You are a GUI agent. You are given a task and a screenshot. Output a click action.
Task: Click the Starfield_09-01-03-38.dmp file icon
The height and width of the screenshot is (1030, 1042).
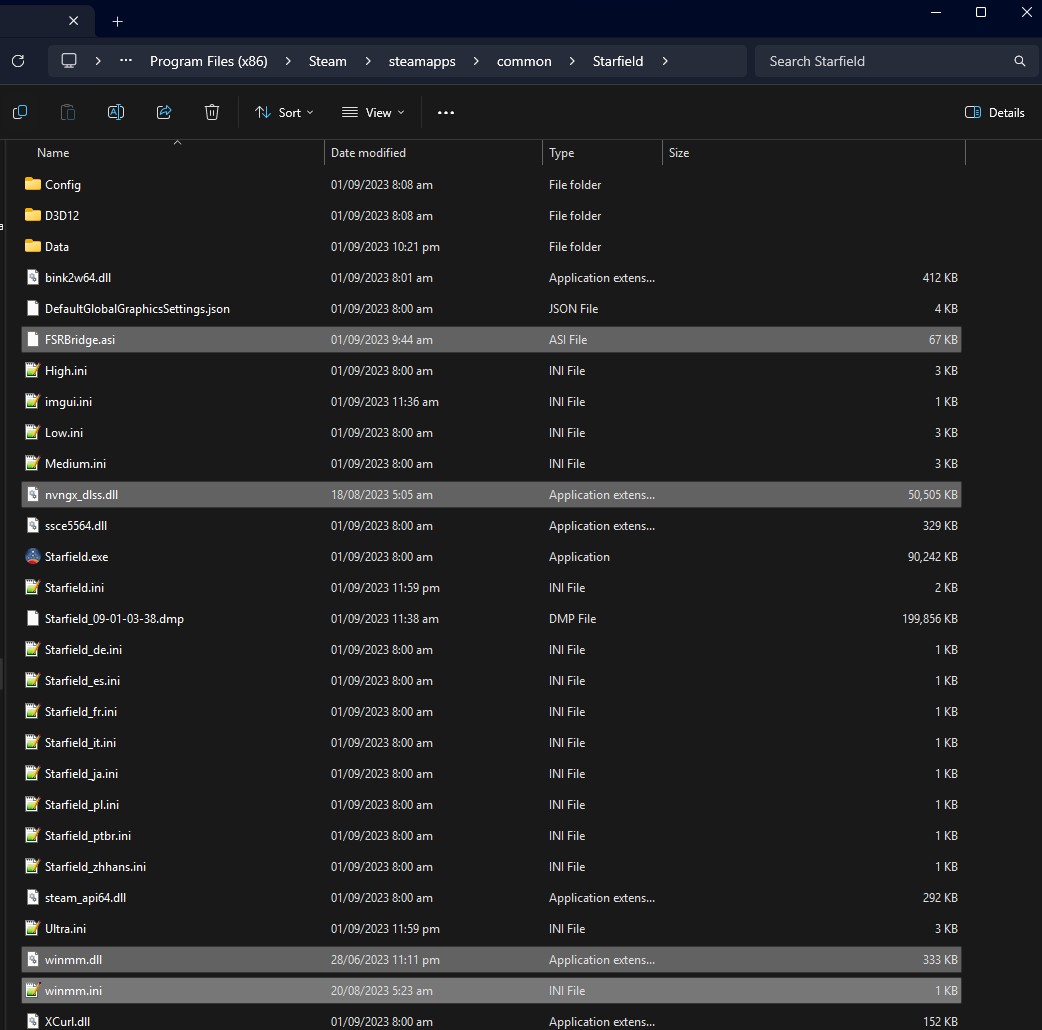click(x=33, y=619)
